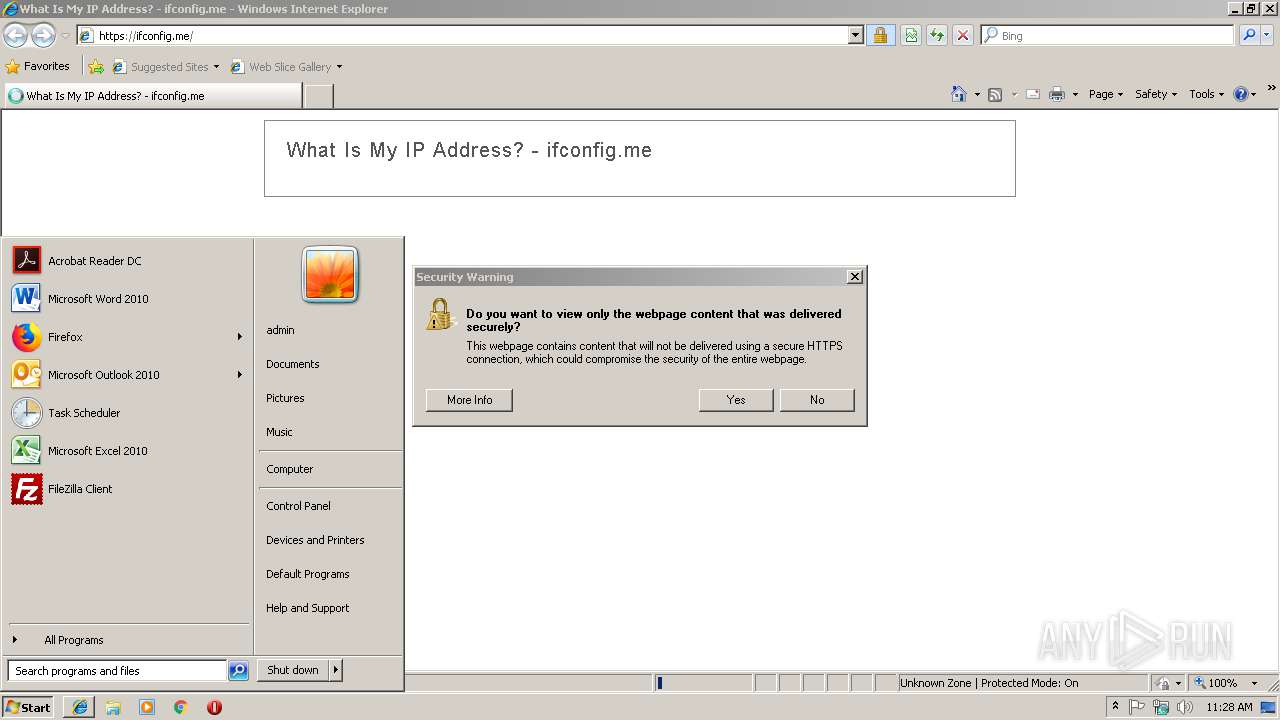The image size is (1280, 720).
Task: Click Internet Explorer taskbar icon
Action: point(79,707)
